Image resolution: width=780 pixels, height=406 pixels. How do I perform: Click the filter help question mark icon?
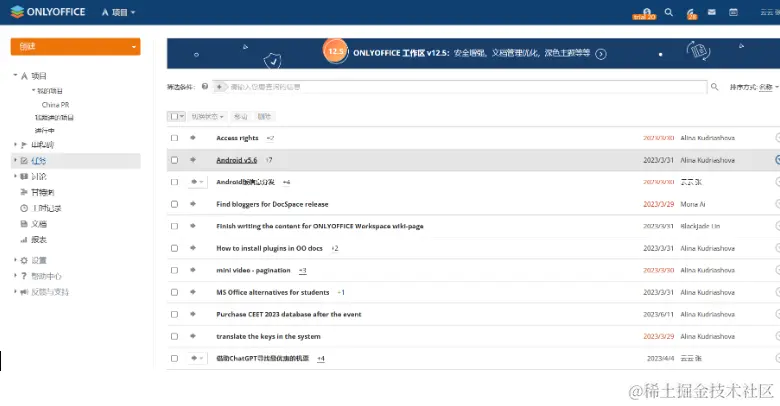204,87
